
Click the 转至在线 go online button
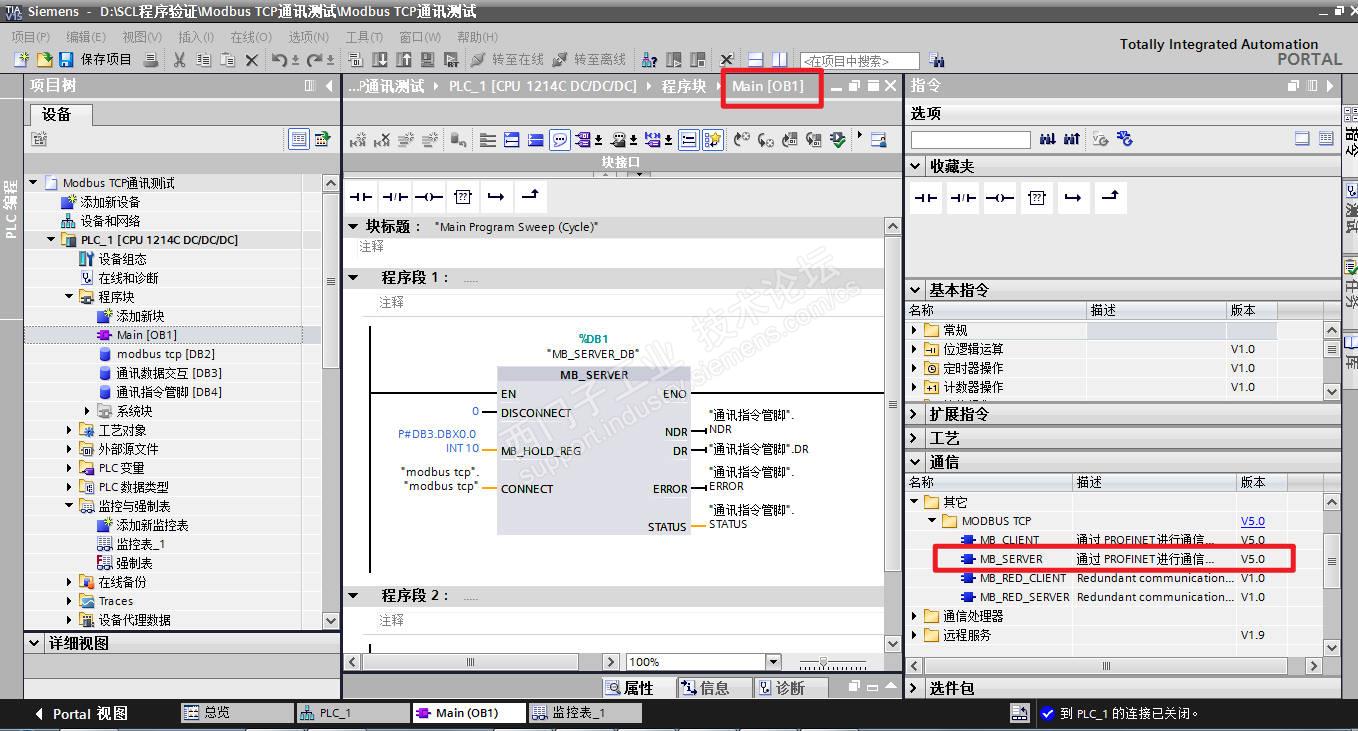tap(507, 60)
